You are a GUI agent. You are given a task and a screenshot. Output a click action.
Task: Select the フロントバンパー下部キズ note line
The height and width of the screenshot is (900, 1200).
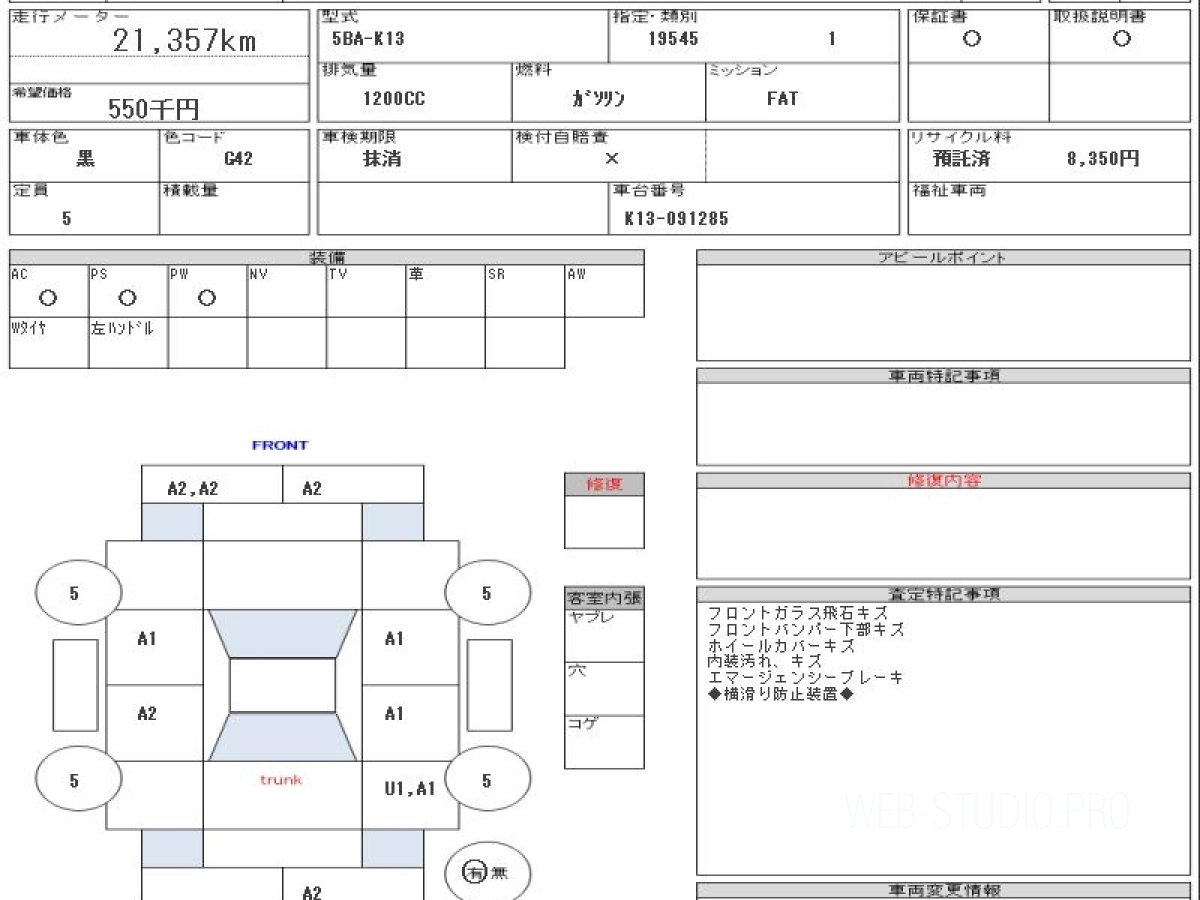click(x=806, y=630)
